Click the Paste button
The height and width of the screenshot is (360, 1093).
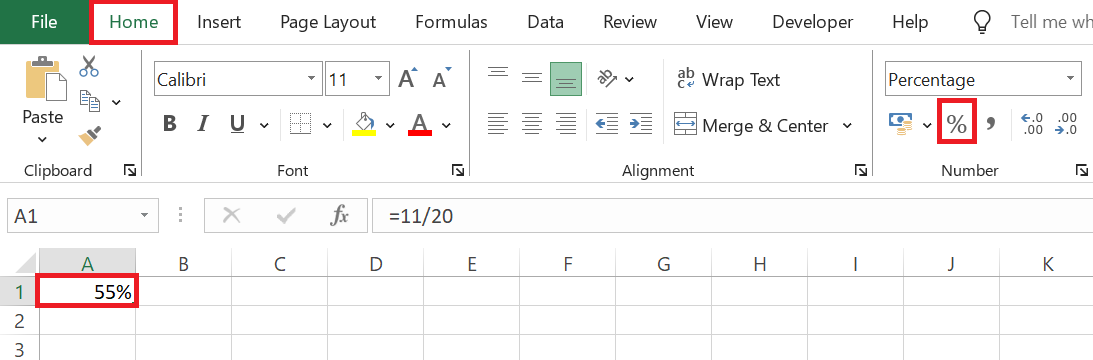coord(43,101)
